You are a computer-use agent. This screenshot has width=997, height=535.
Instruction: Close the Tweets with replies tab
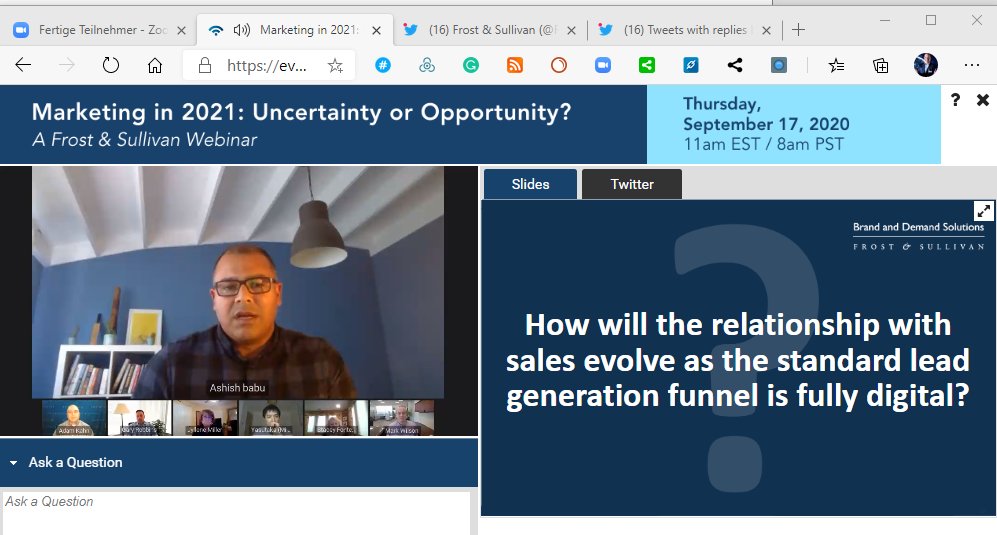click(x=766, y=30)
